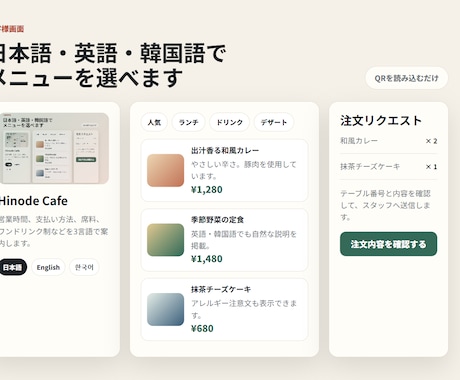This screenshot has height=380, width=460.
Task: Select the 人気 category tab
Action: 154,122
